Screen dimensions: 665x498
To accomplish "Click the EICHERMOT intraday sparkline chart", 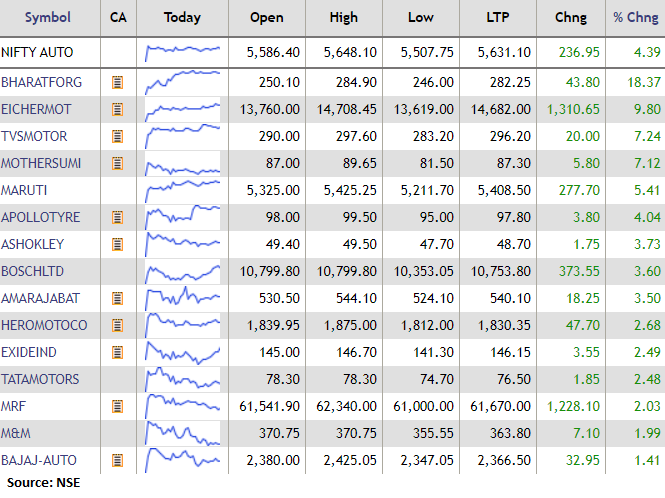I will (182, 109).
